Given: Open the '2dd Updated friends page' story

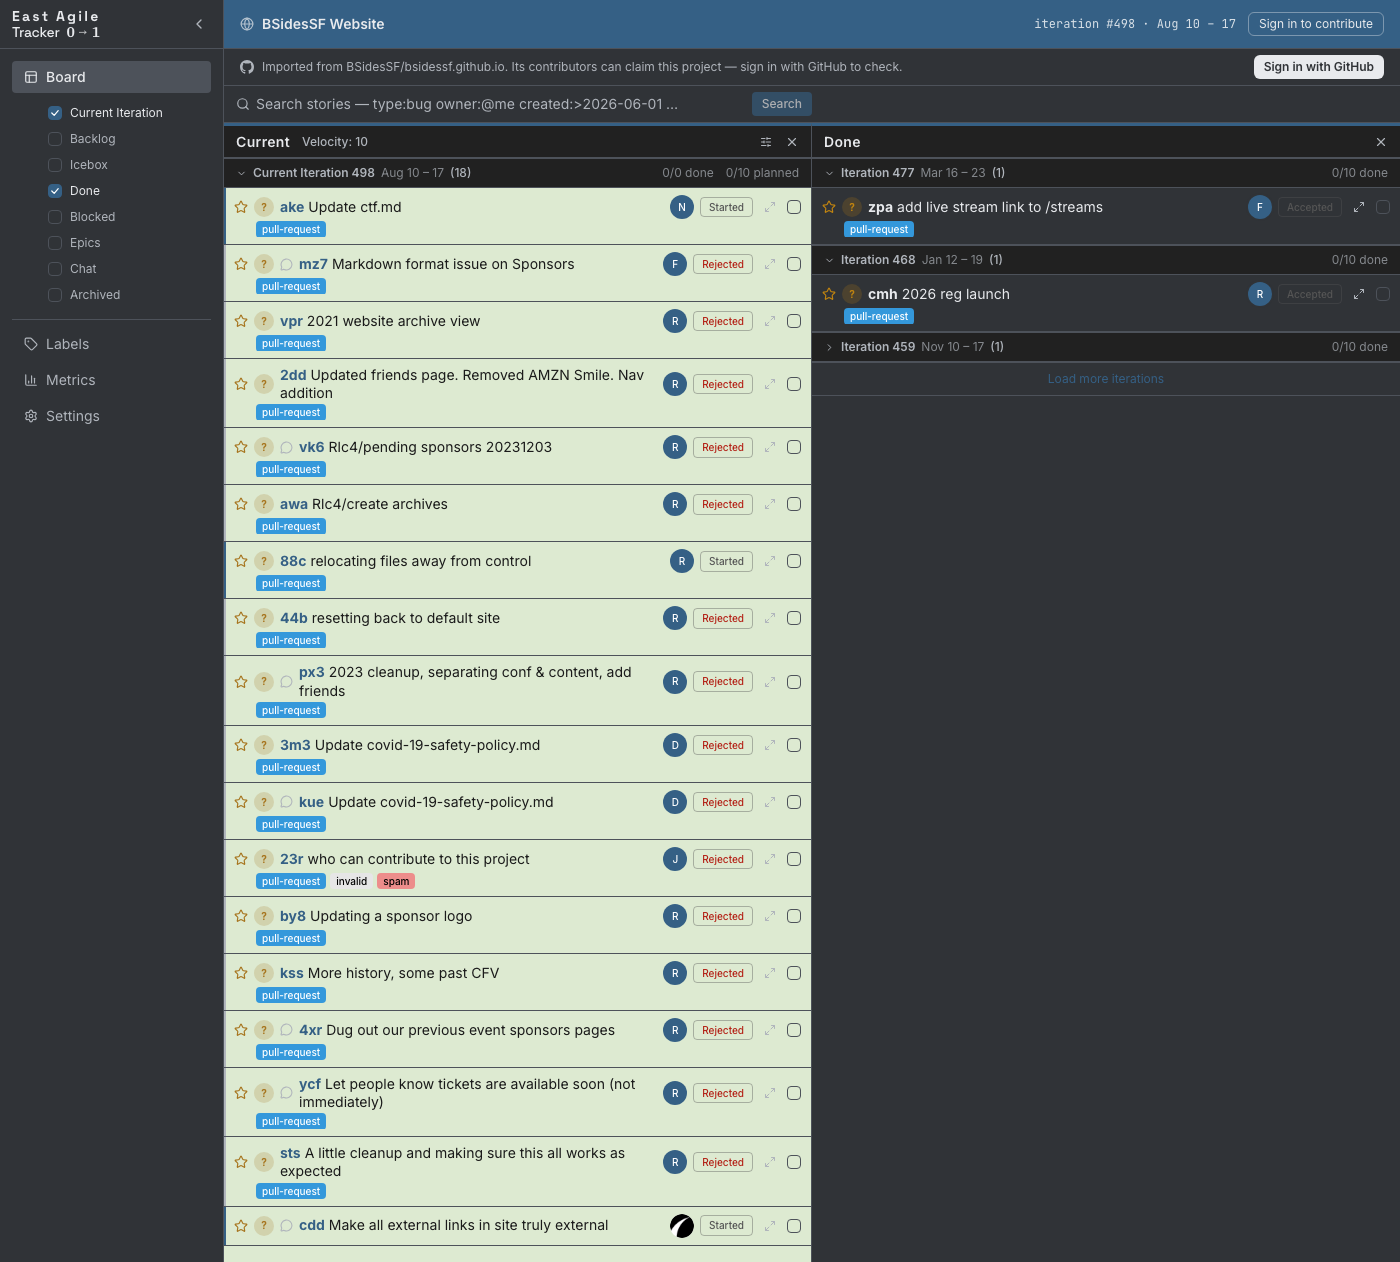Looking at the screenshot, I should 462,384.
